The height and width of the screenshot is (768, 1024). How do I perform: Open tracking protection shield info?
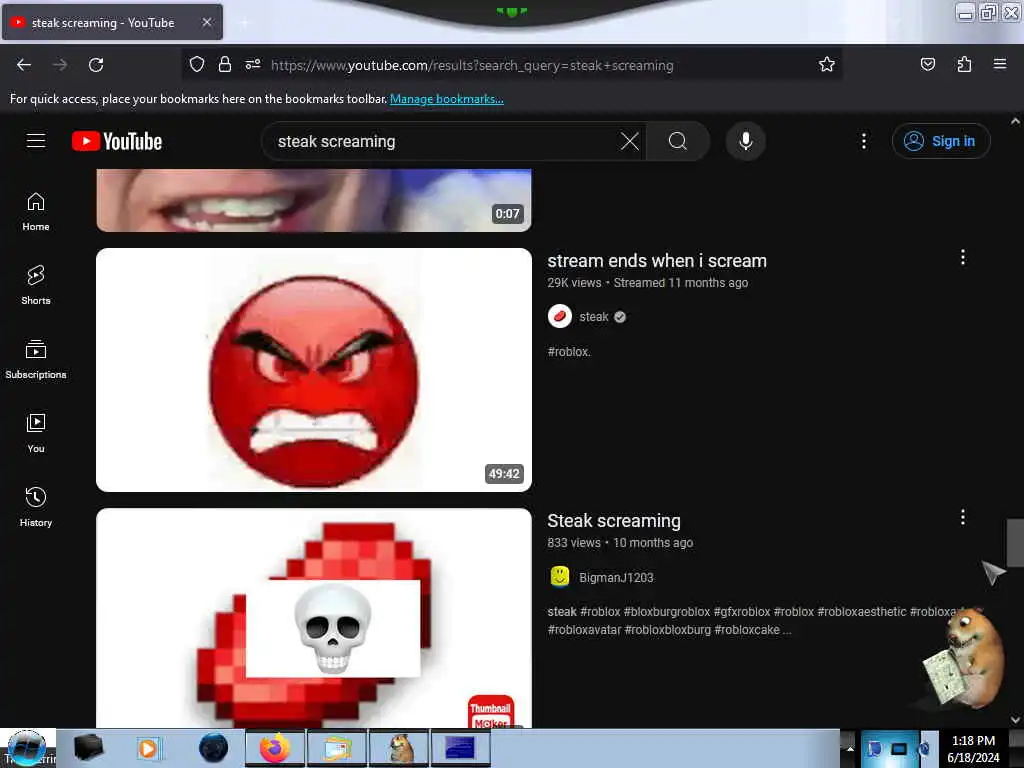[x=197, y=64]
